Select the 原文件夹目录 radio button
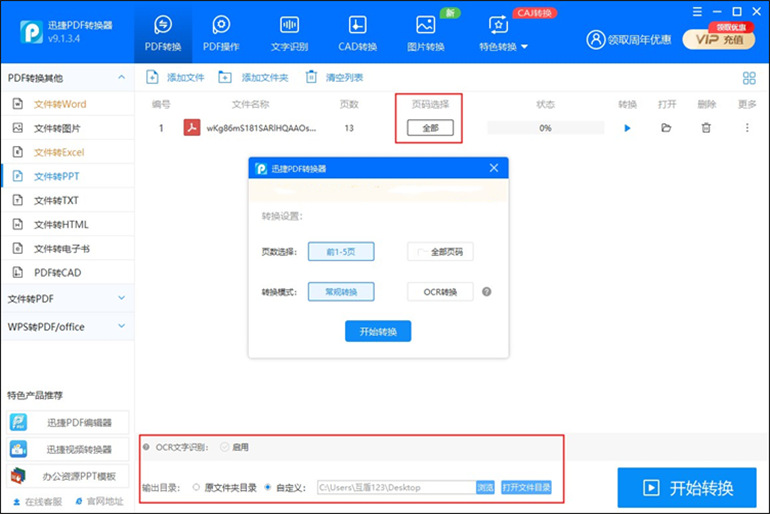Viewport: 770px width, 514px height. point(196,487)
